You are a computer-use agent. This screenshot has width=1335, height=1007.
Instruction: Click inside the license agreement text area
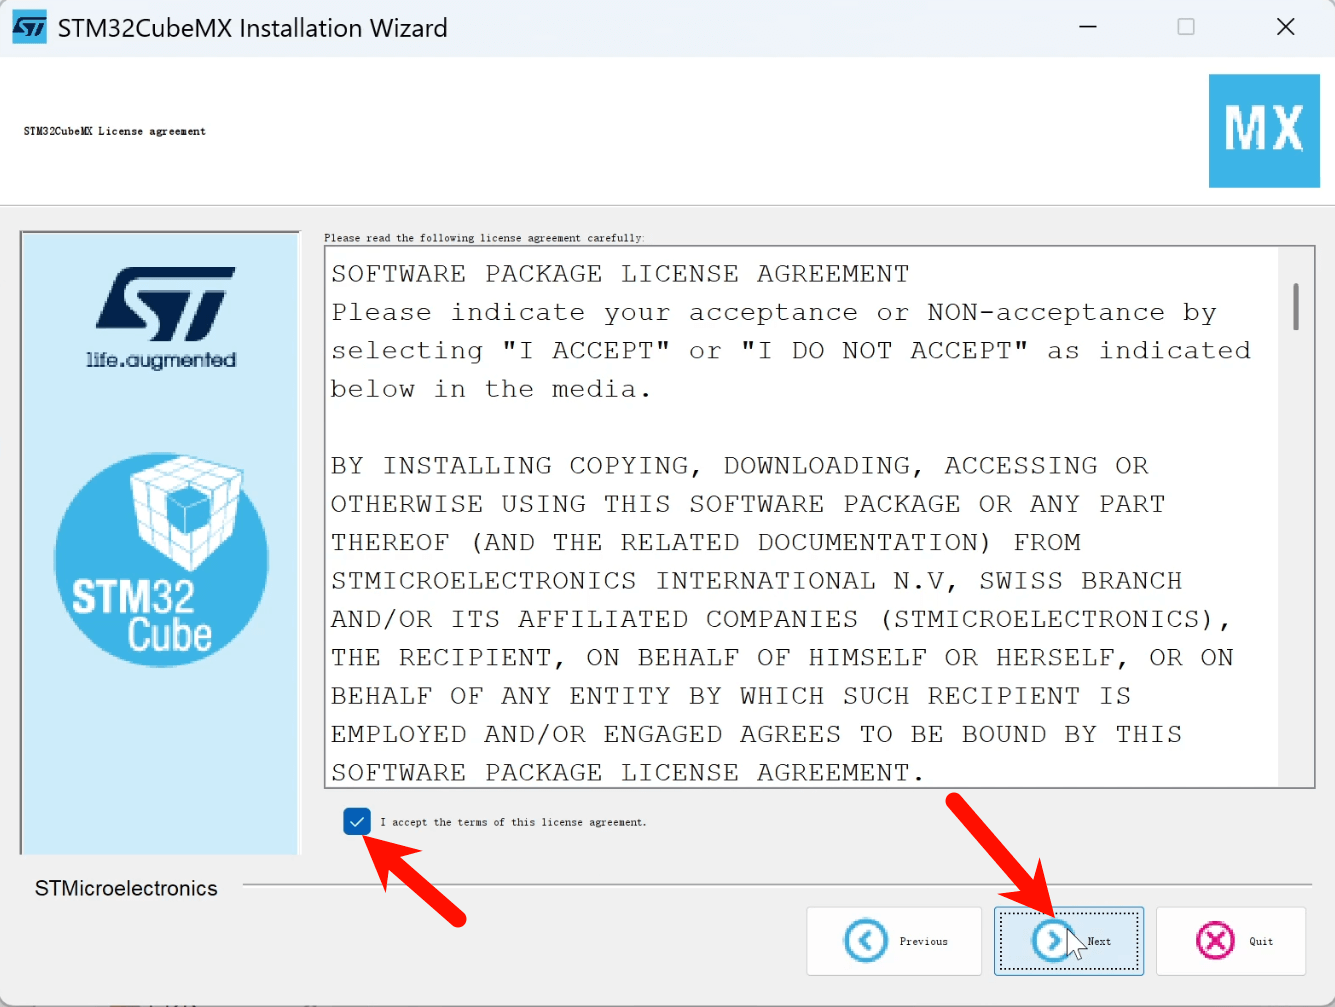[x=800, y=520]
